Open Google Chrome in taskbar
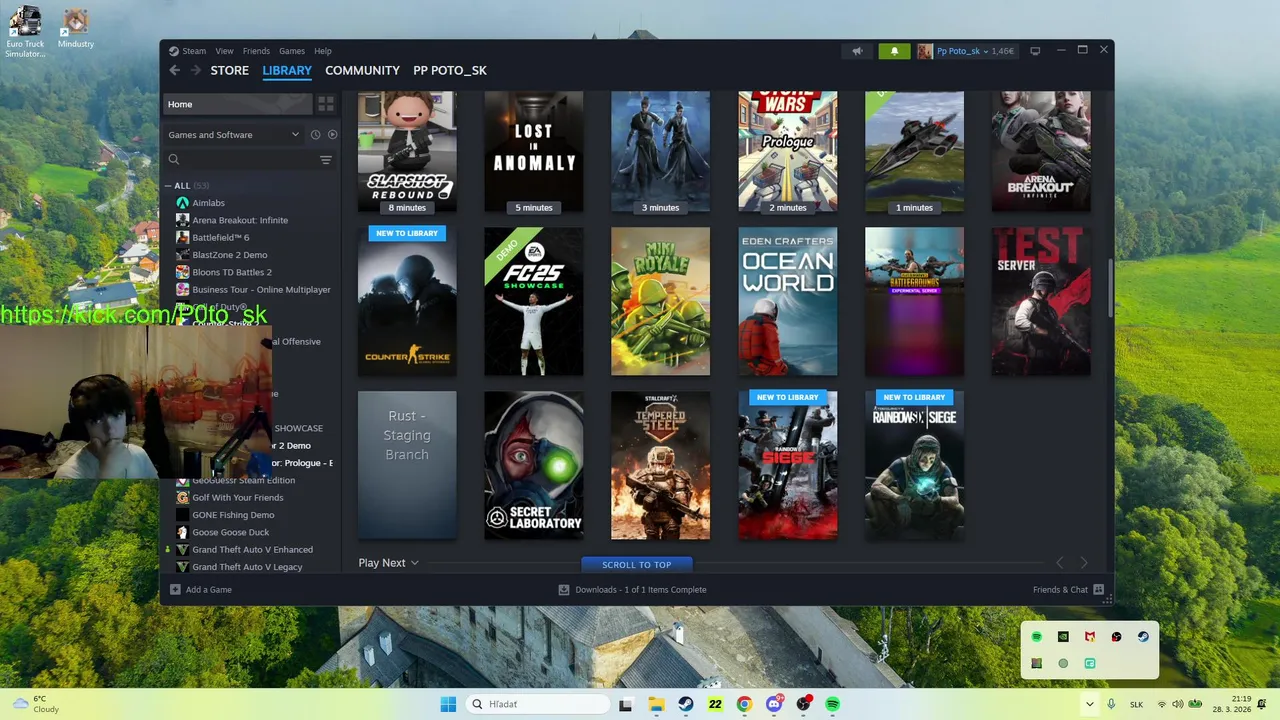The image size is (1280, 720). click(744, 704)
